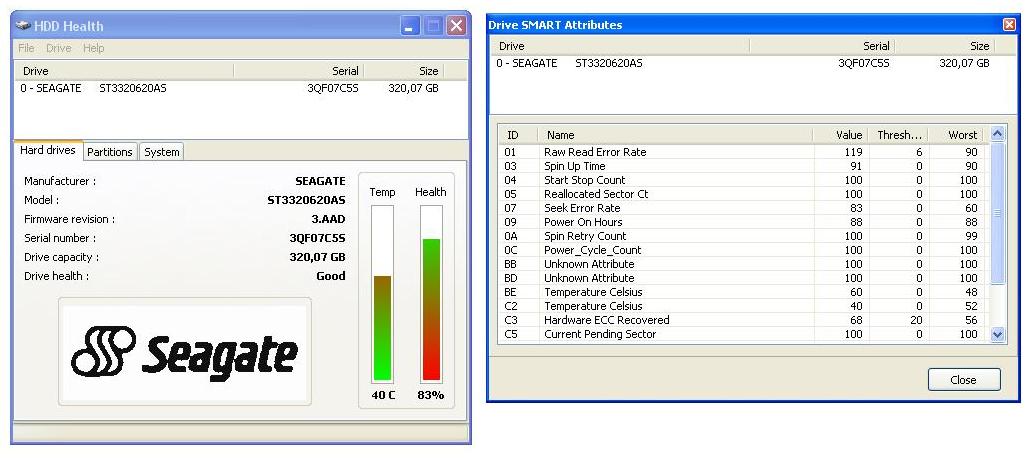Click the 83% health reading
Viewport: 1030px width, 462px height.
pyautogui.click(x=431, y=395)
